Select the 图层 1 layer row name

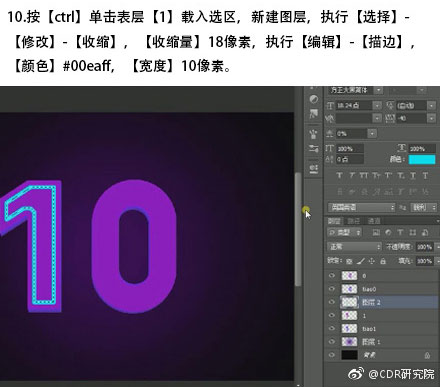point(371,342)
